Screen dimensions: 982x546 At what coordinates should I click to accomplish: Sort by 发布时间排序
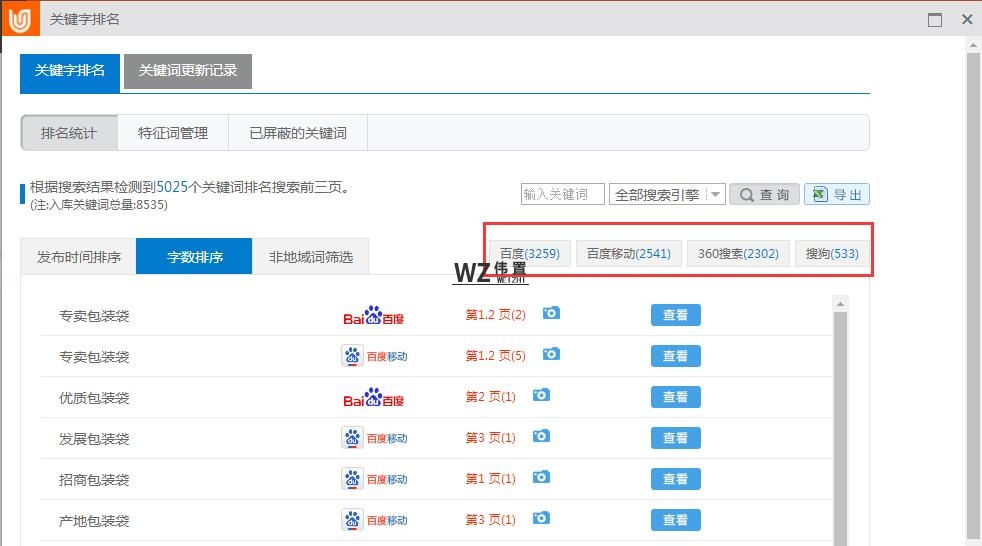pyautogui.click(x=79, y=257)
